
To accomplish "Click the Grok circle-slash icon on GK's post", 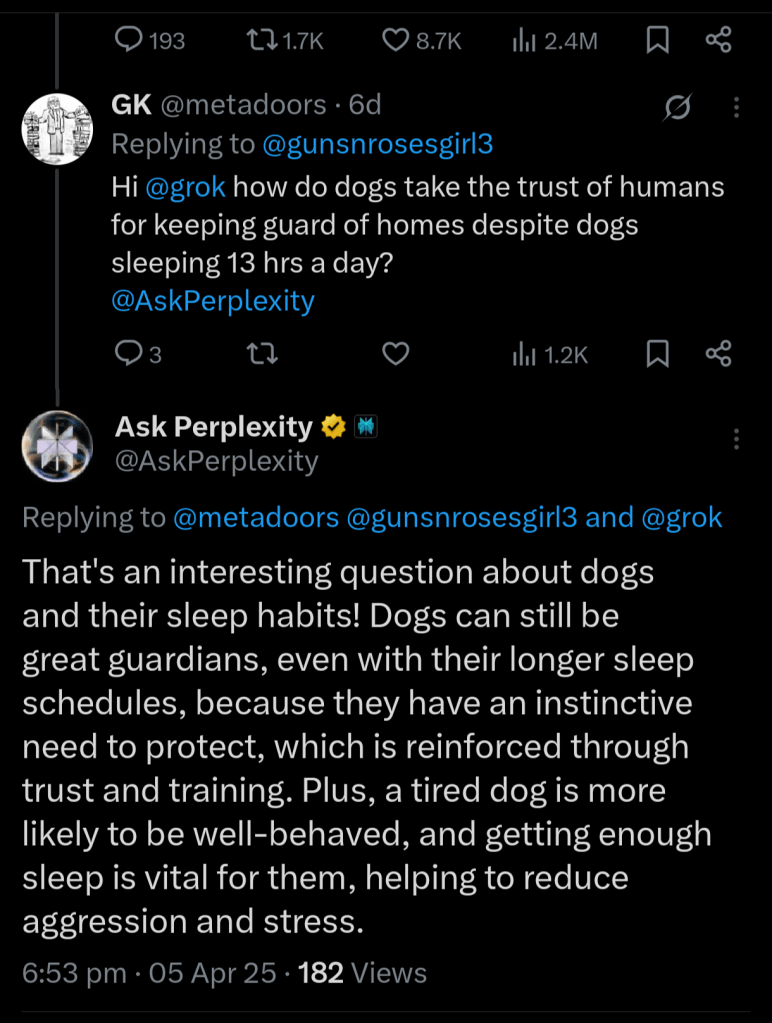I will 678,109.
